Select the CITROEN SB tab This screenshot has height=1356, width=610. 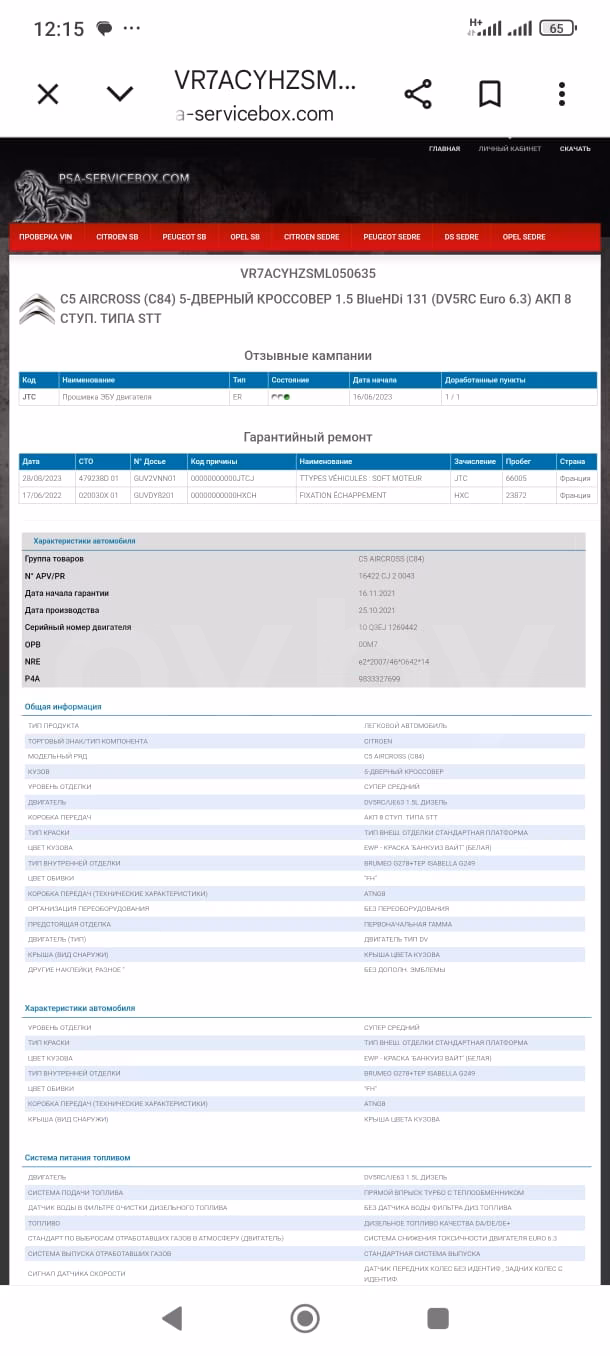click(117, 237)
